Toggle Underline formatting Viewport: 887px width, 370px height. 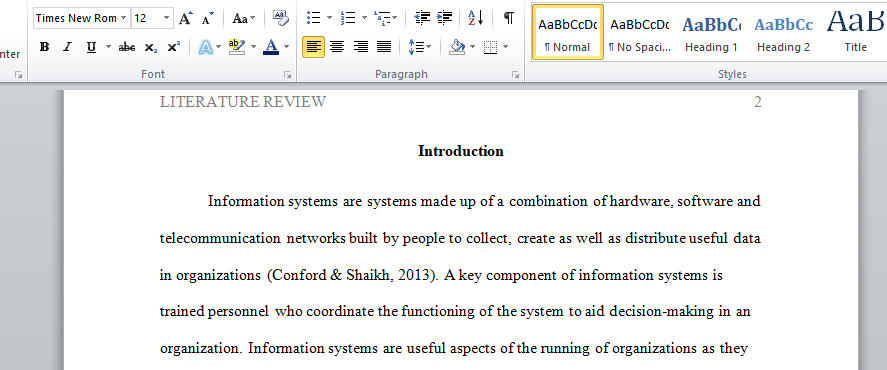(x=91, y=48)
